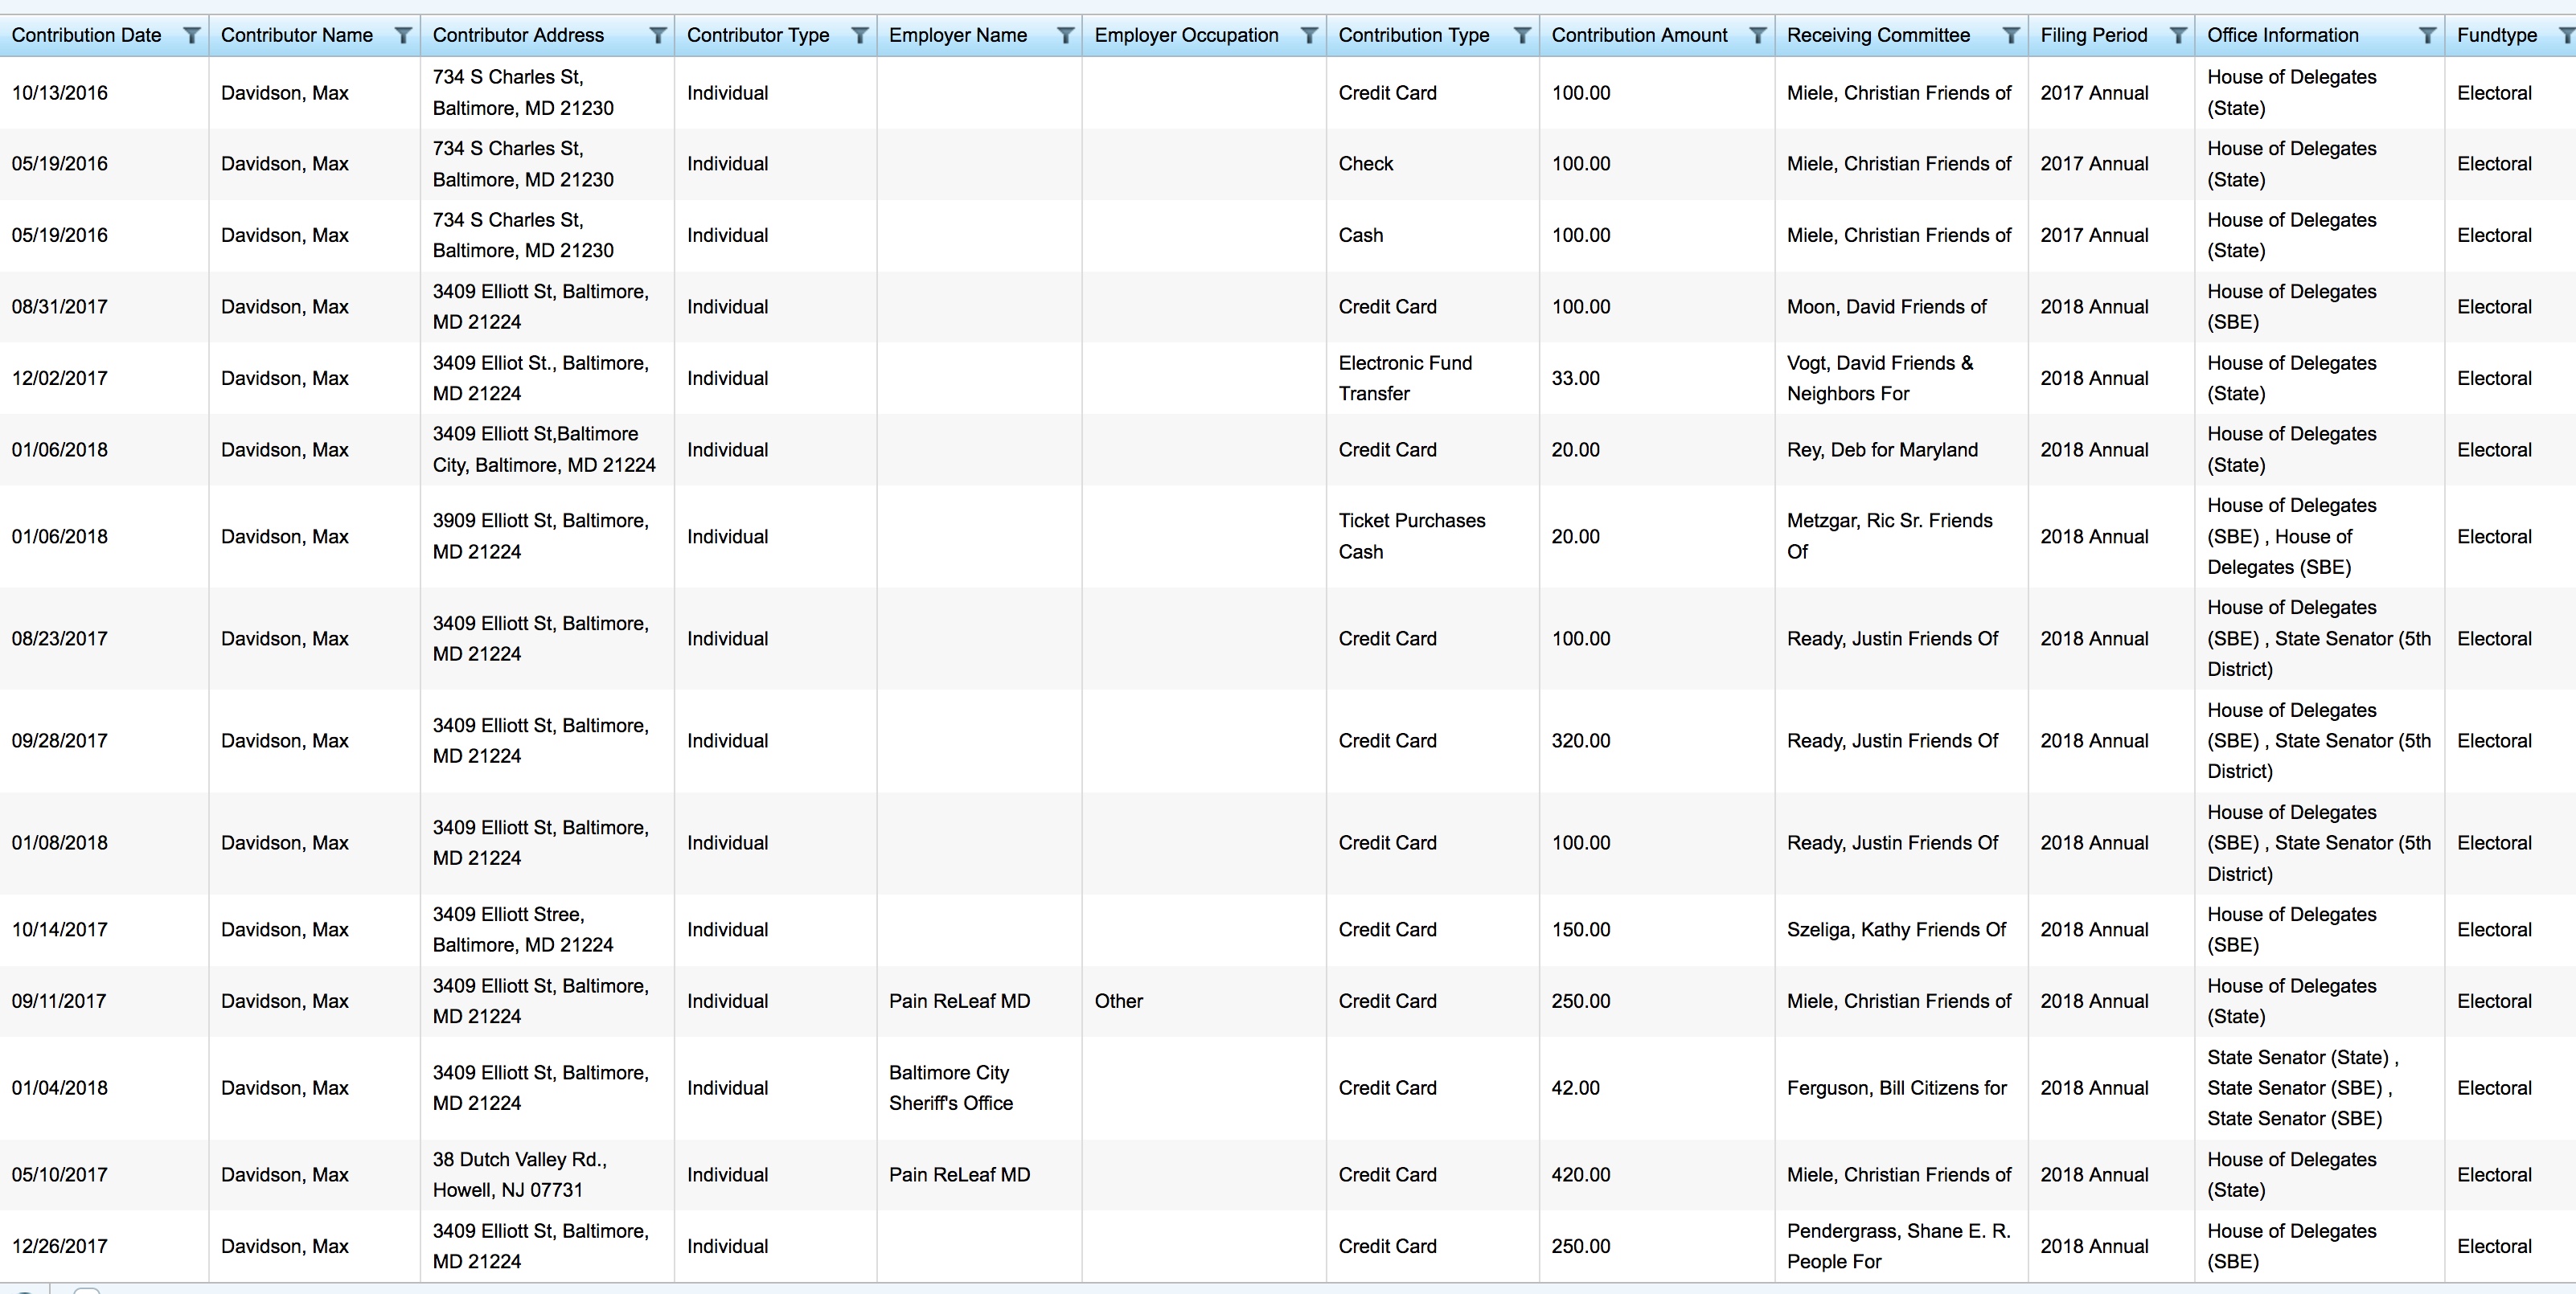Screen dimensions: 2576x1294
Task: Click employer Pain ReLeaf MD on 09/11/2017 row
Action: pos(959,1001)
